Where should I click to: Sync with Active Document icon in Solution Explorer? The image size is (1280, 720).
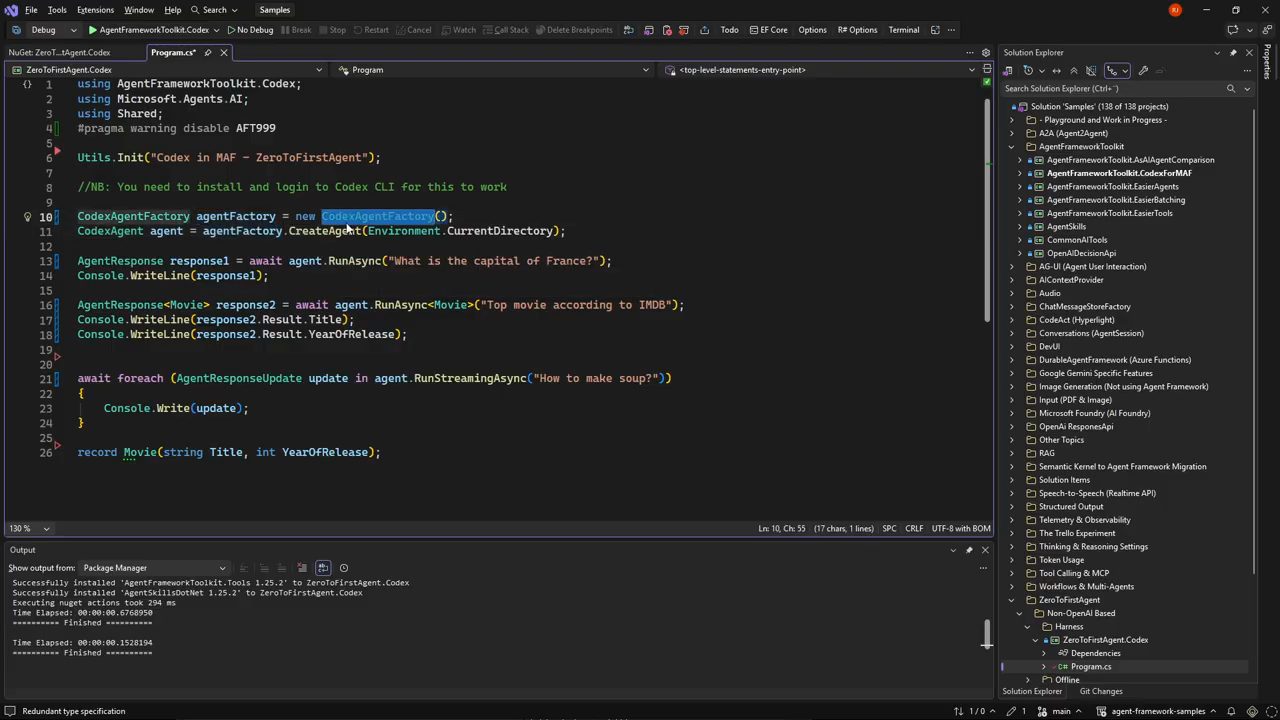point(1056,71)
